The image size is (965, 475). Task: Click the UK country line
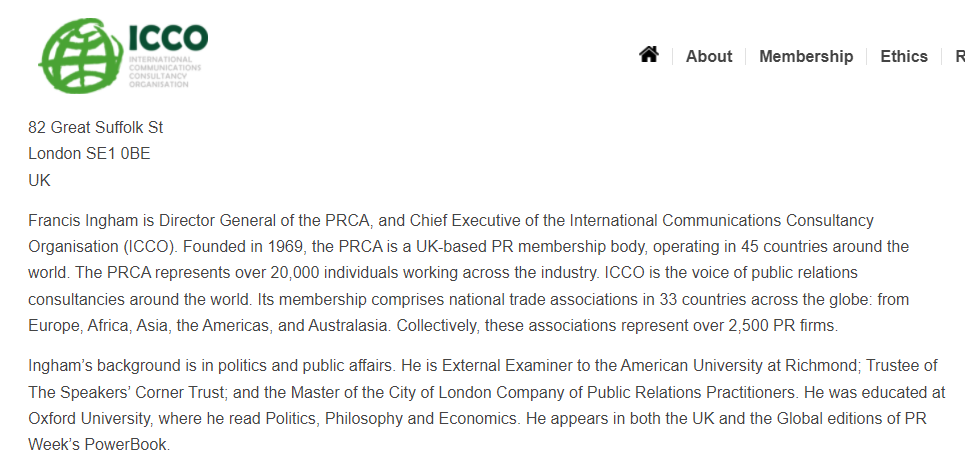[39, 180]
